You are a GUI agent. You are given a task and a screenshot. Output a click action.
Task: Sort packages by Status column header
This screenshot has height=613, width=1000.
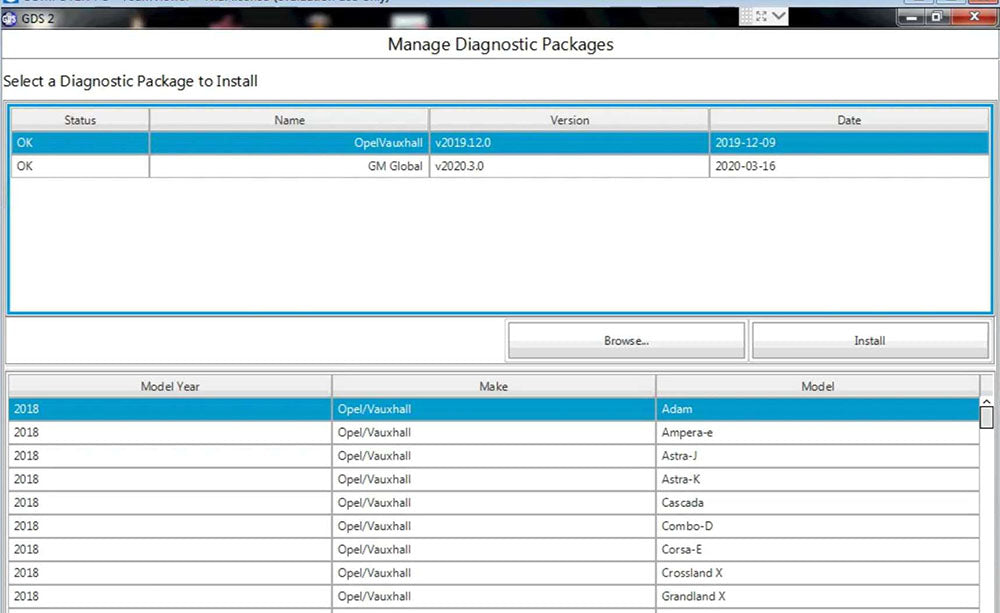pos(80,120)
